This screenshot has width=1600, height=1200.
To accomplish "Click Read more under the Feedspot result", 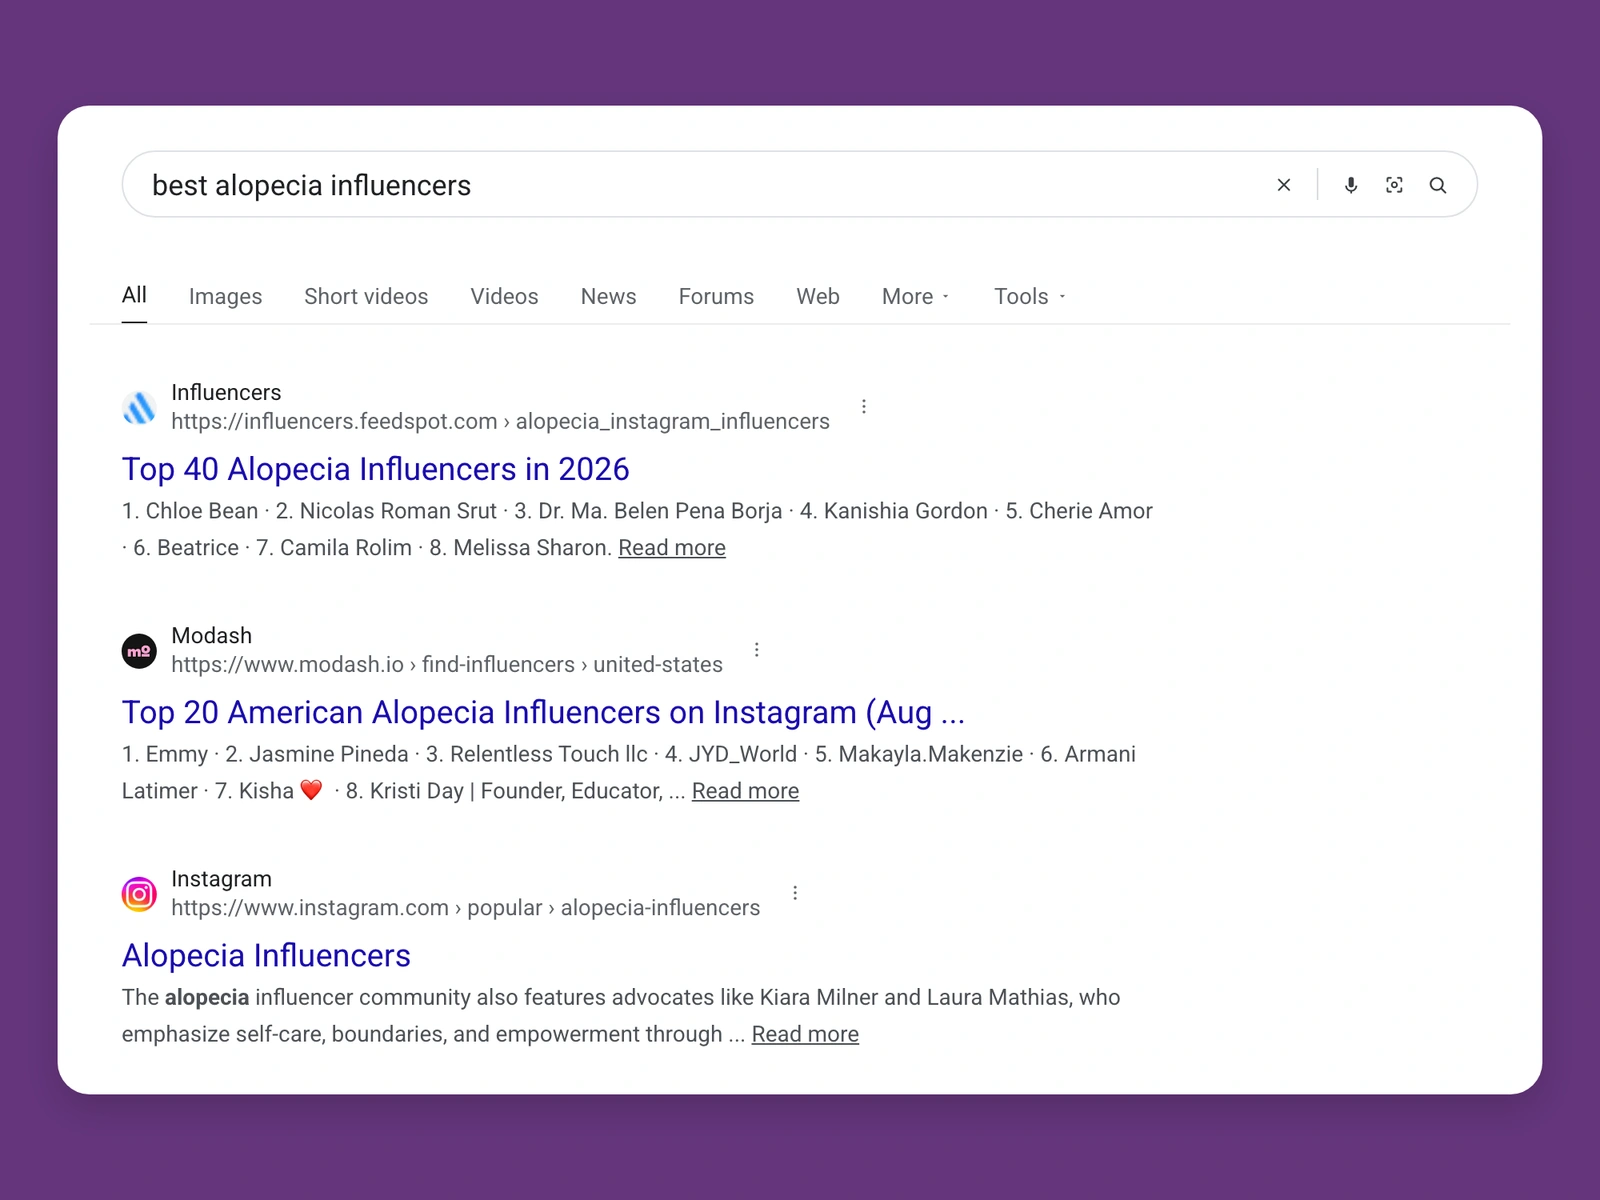I will point(672,548).
